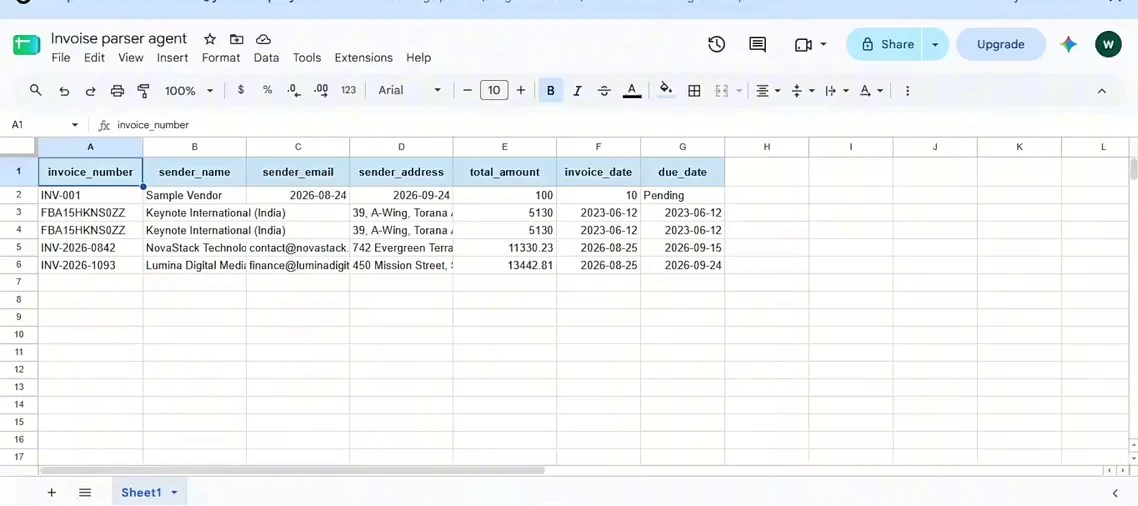This screenshot has width=1138, height=506.
Task: Open more number formats 123
Action: 348,90
